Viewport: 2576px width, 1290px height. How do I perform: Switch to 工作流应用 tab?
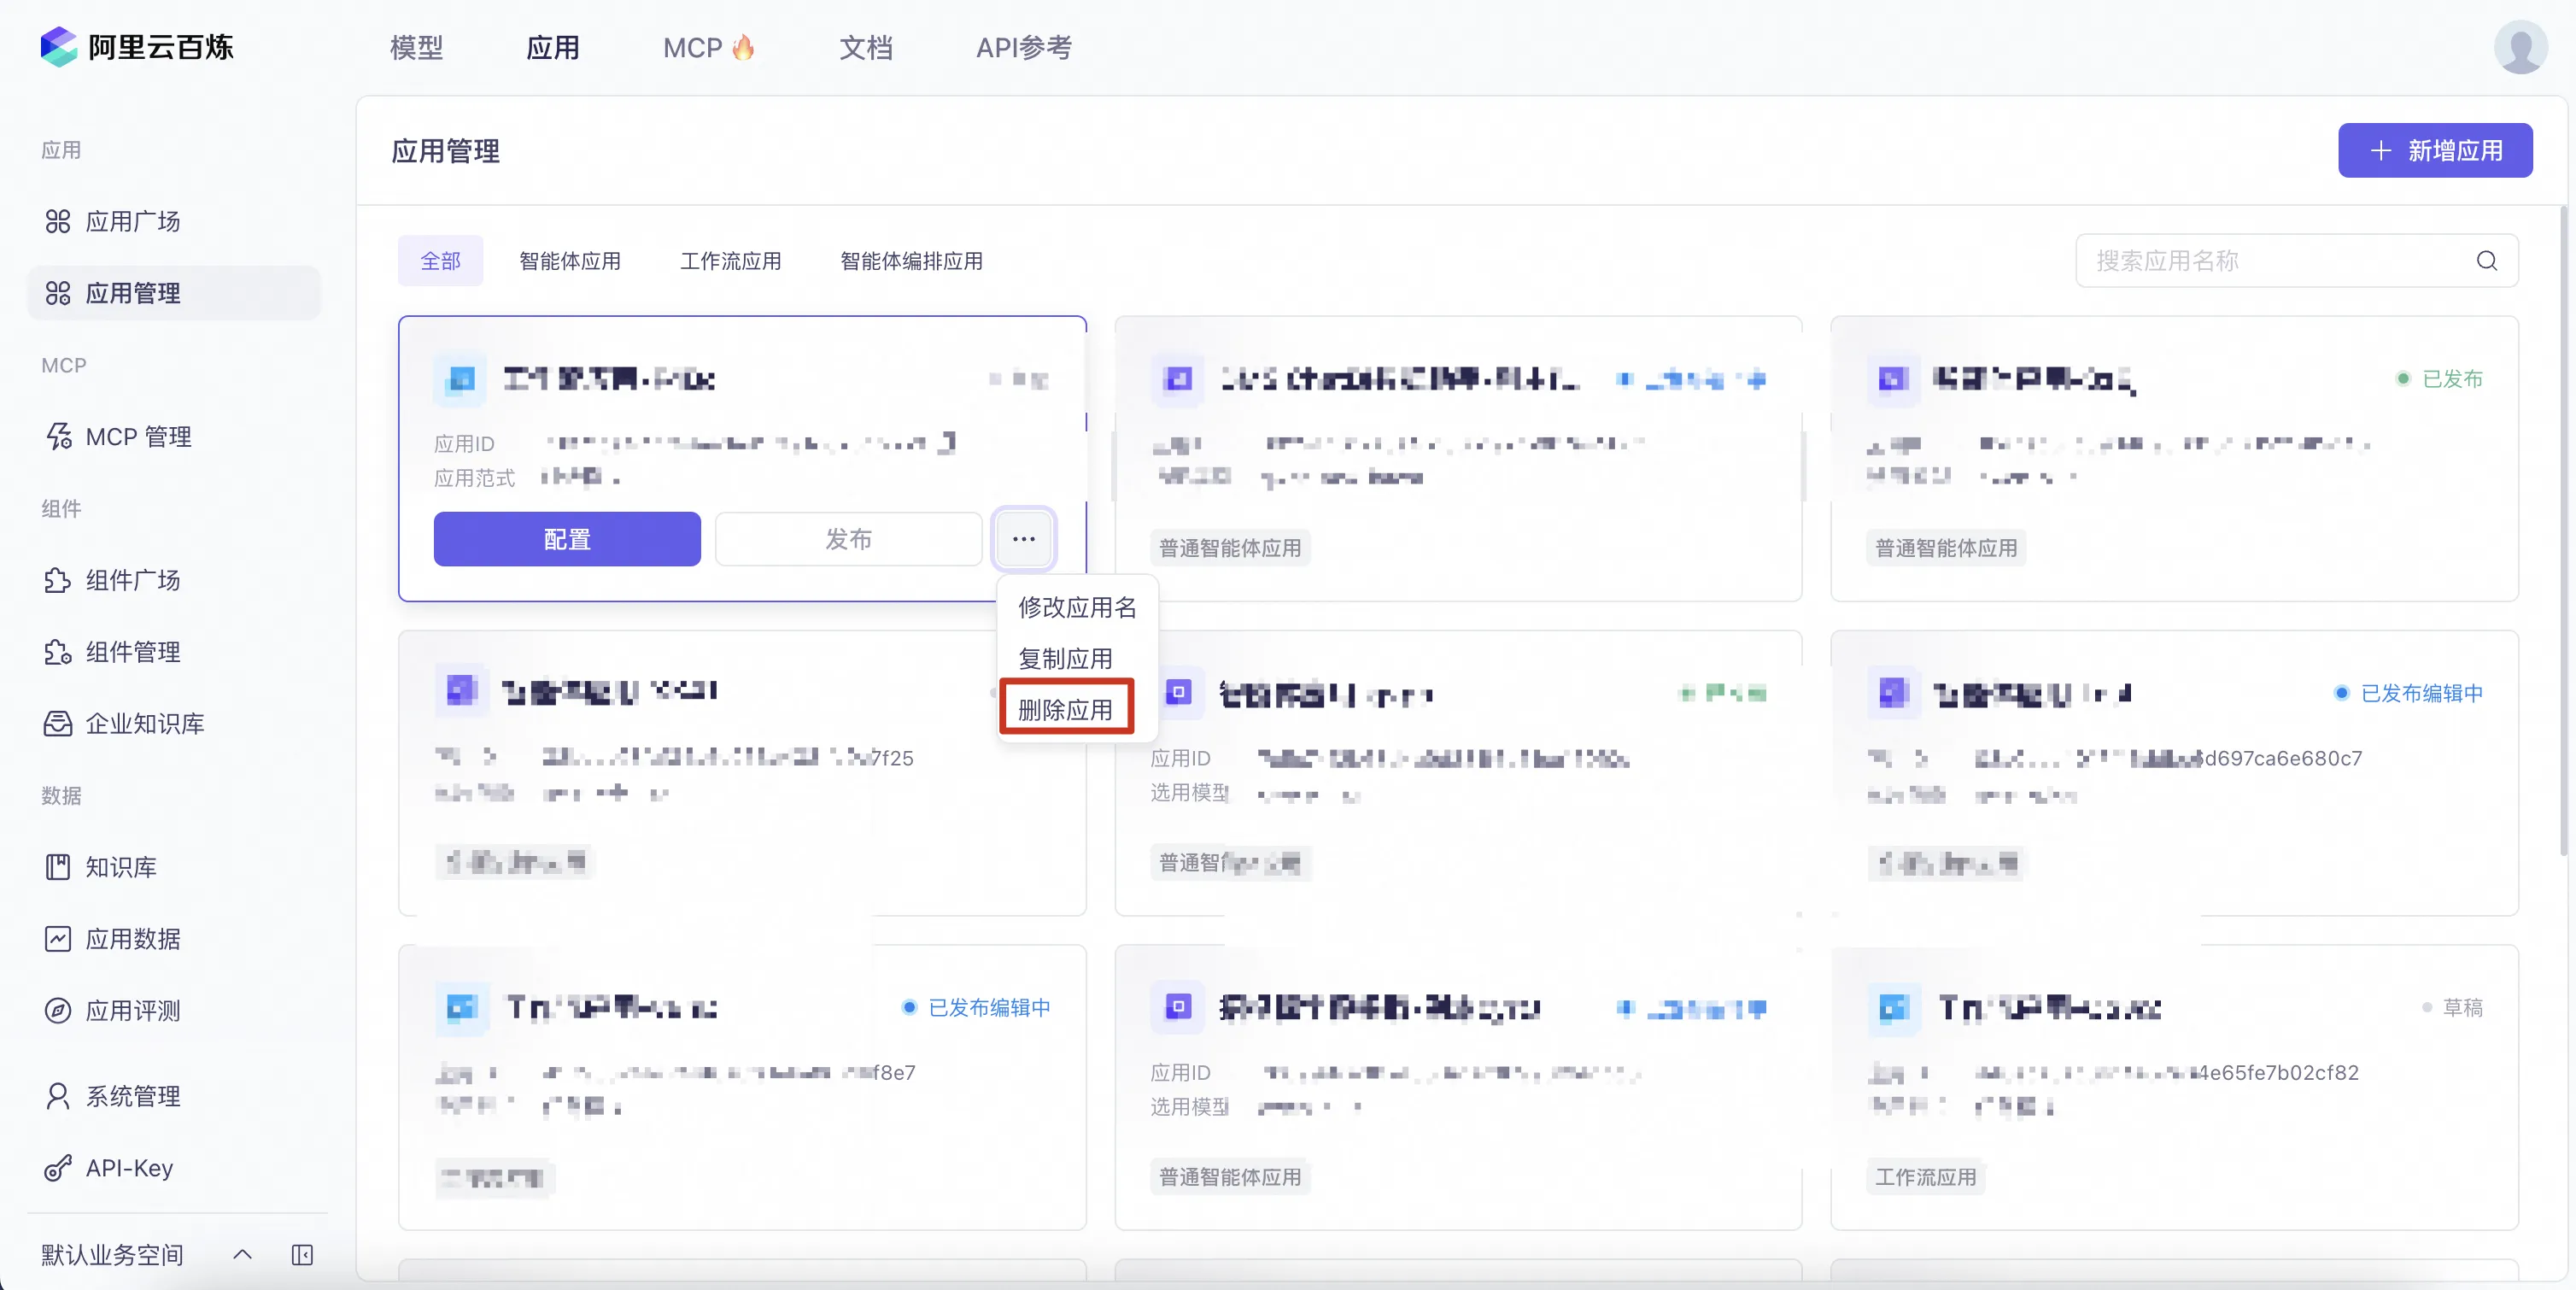(x=730, y=261)
